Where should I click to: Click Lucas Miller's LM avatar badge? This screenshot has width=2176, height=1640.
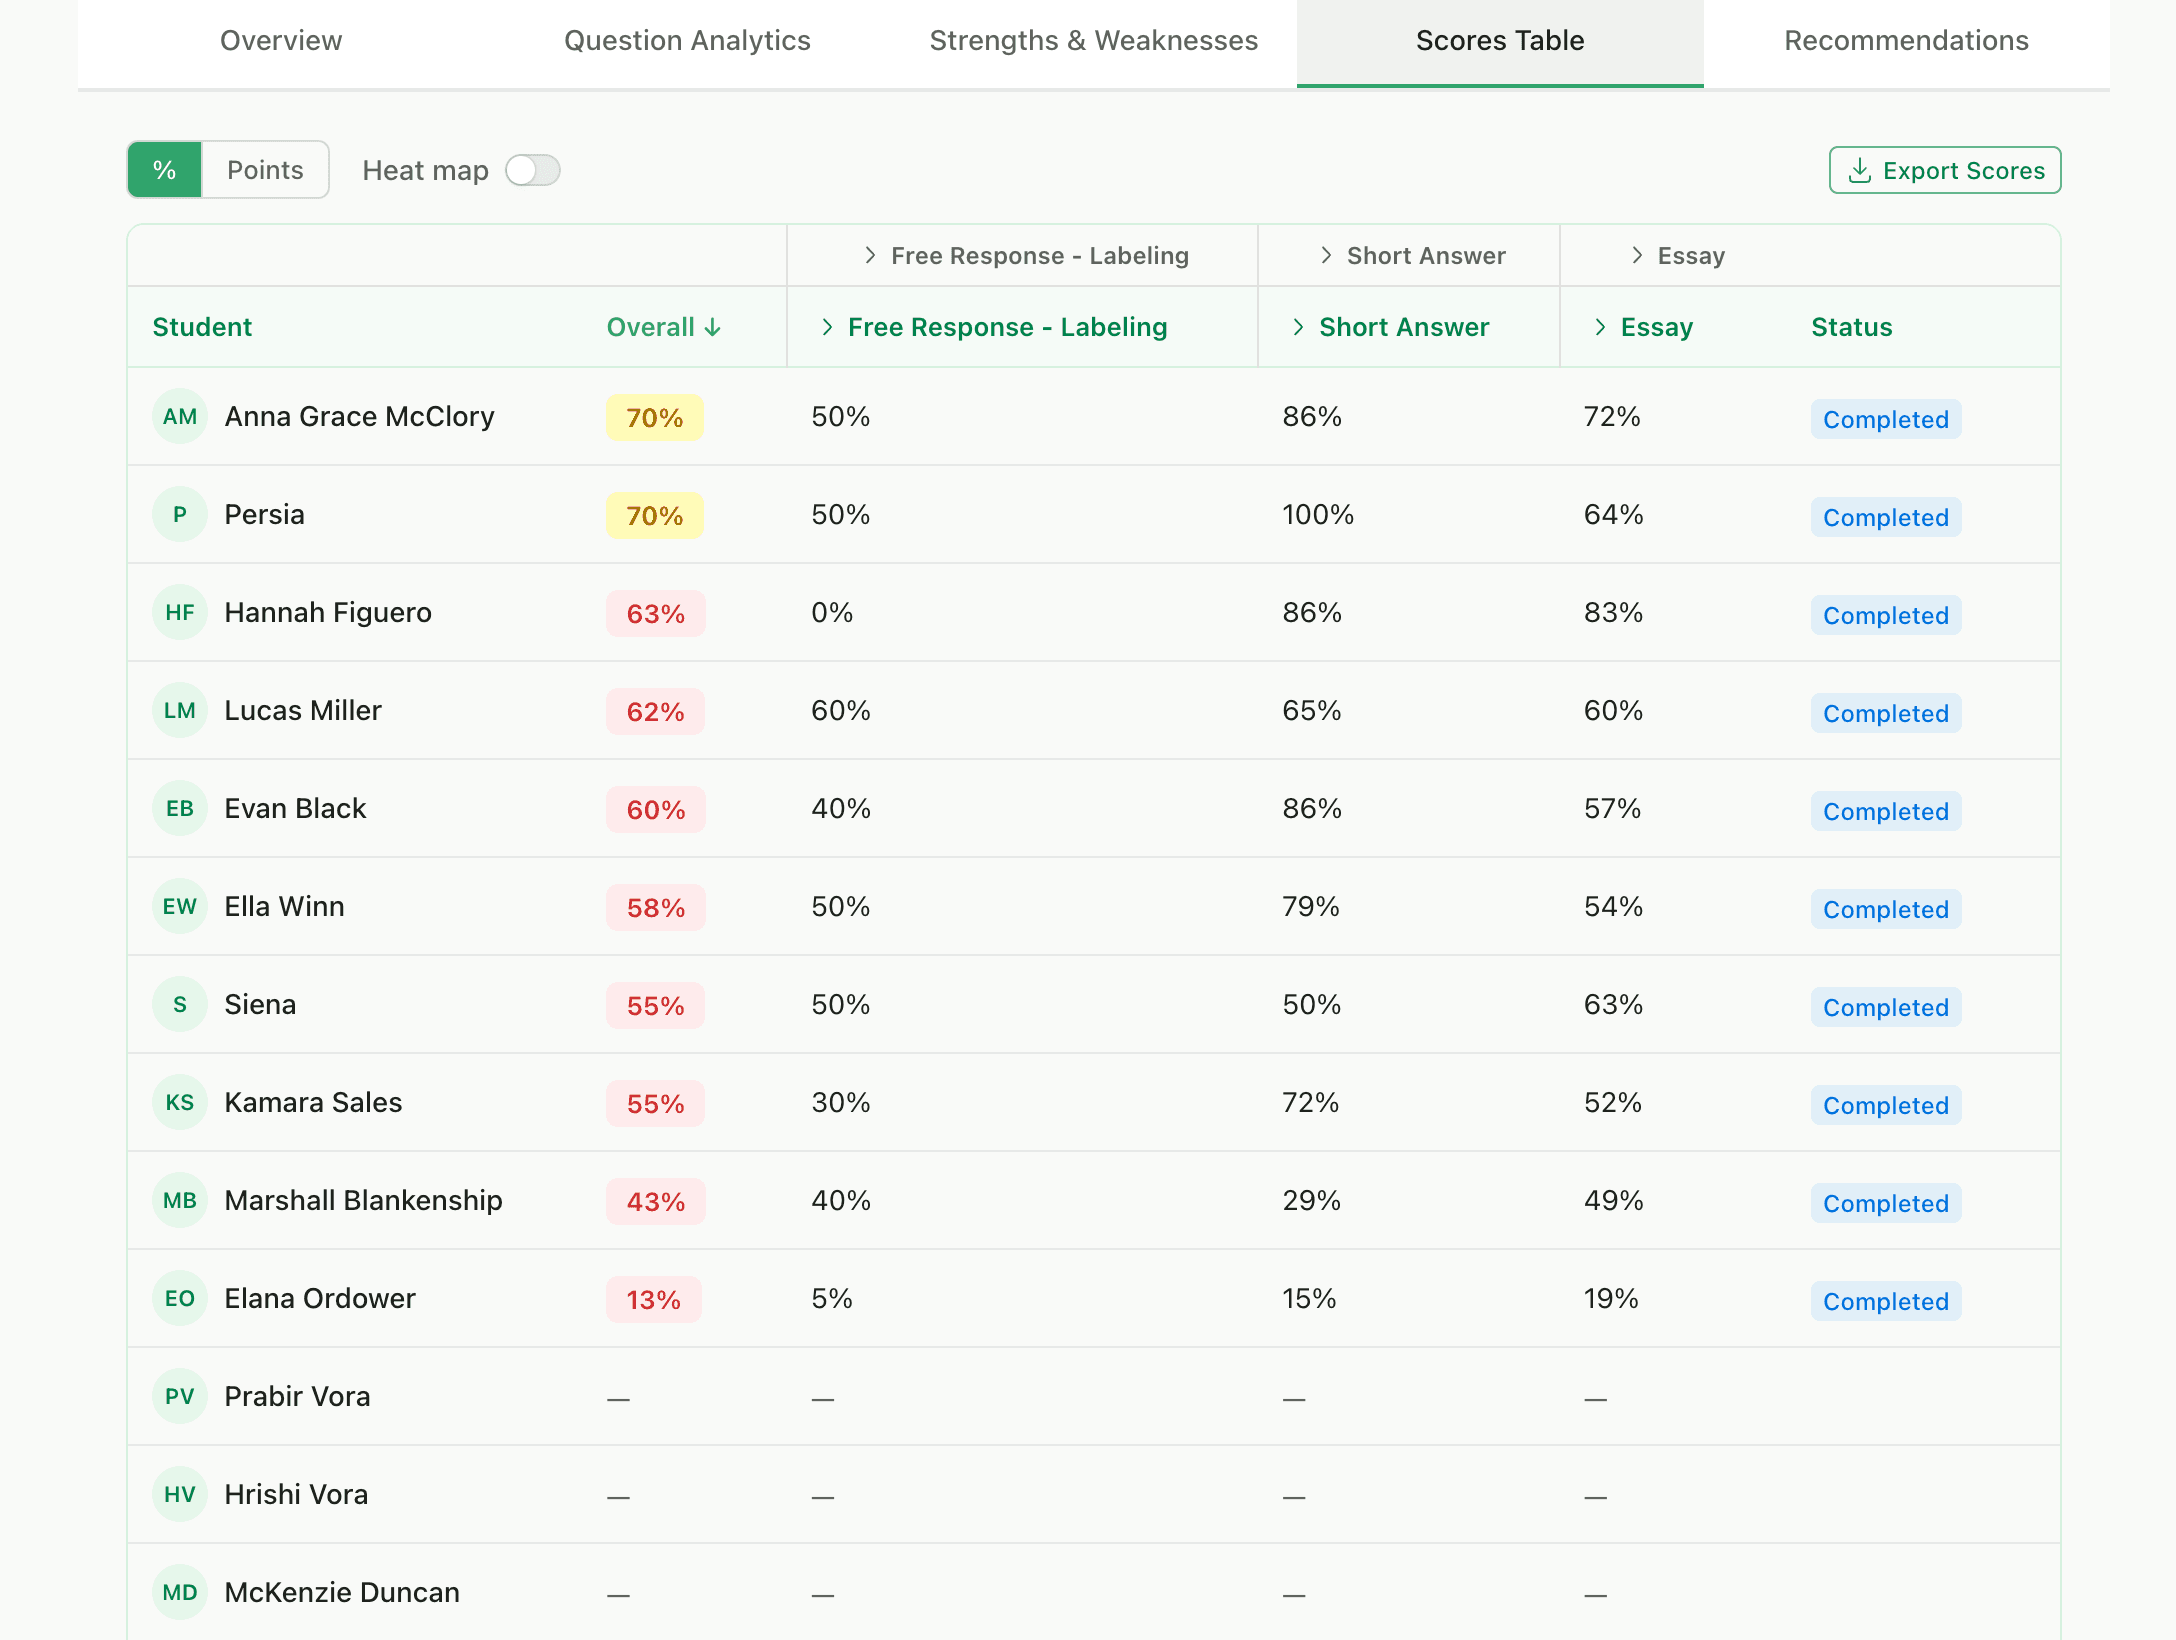tap(180, 710)
